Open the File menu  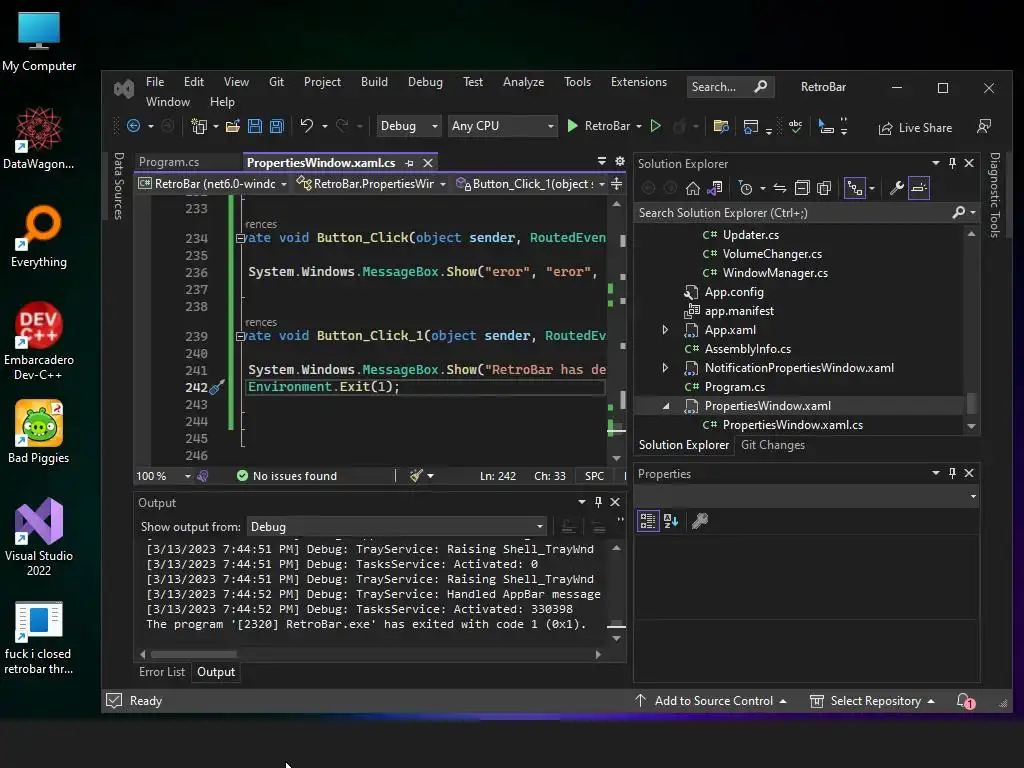(x=155, y=82)
